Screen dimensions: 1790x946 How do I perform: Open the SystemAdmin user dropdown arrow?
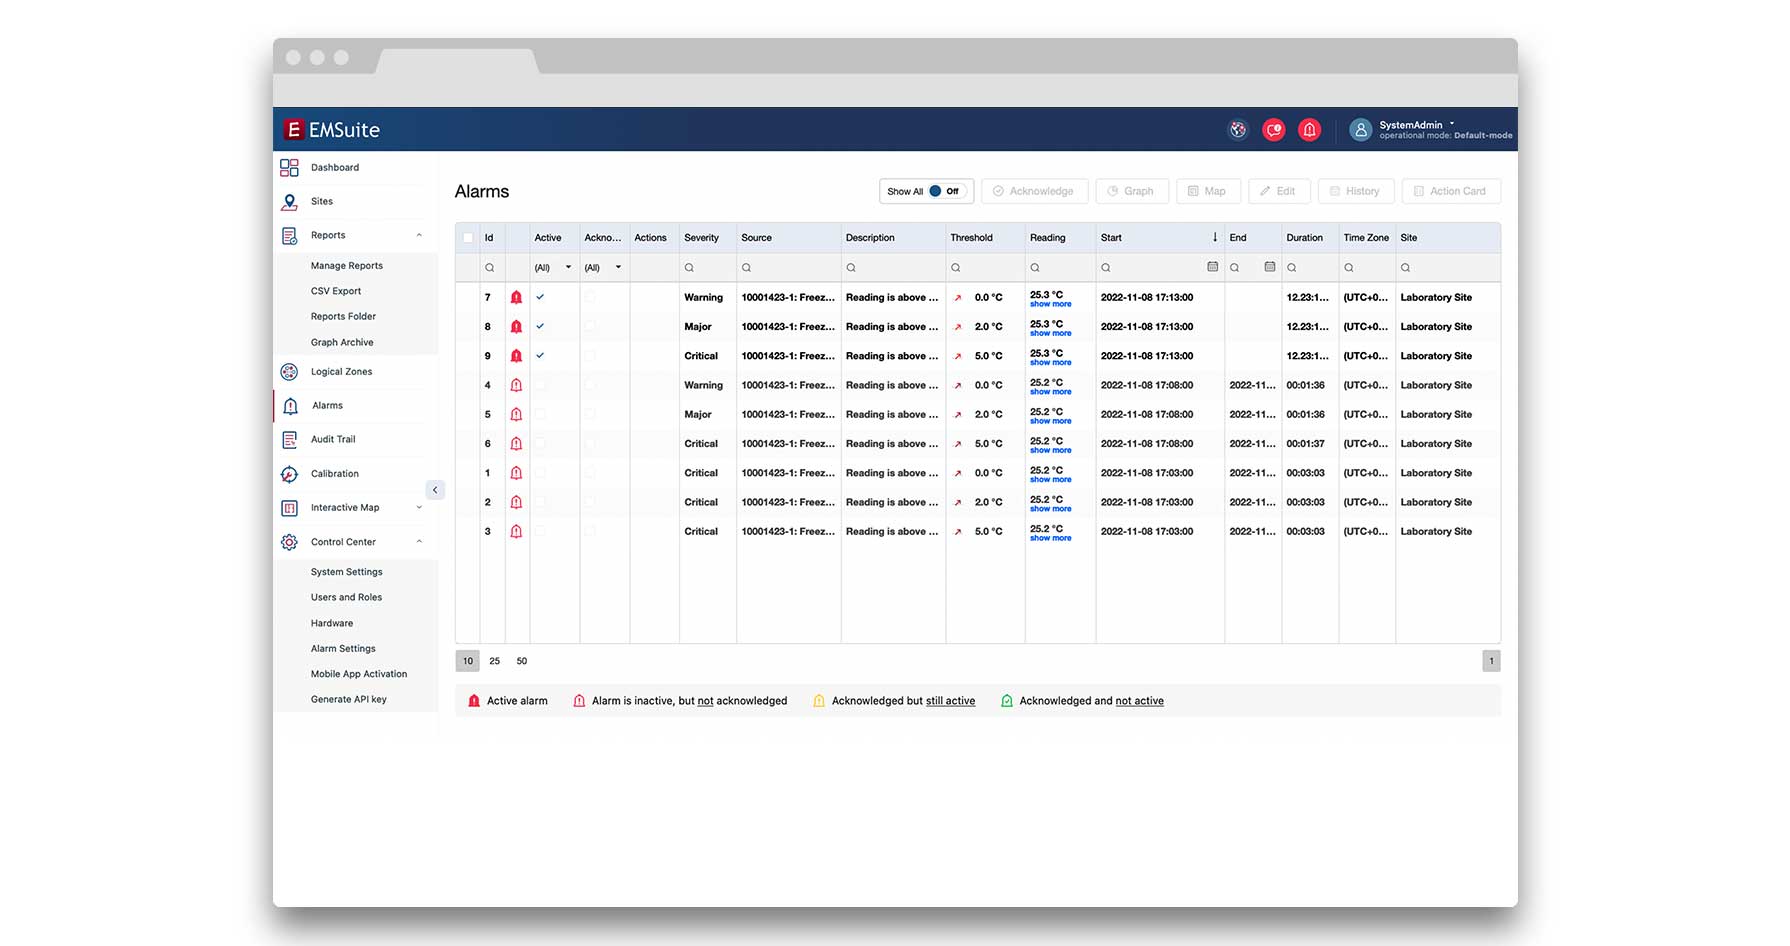[x=1452, y=125]
